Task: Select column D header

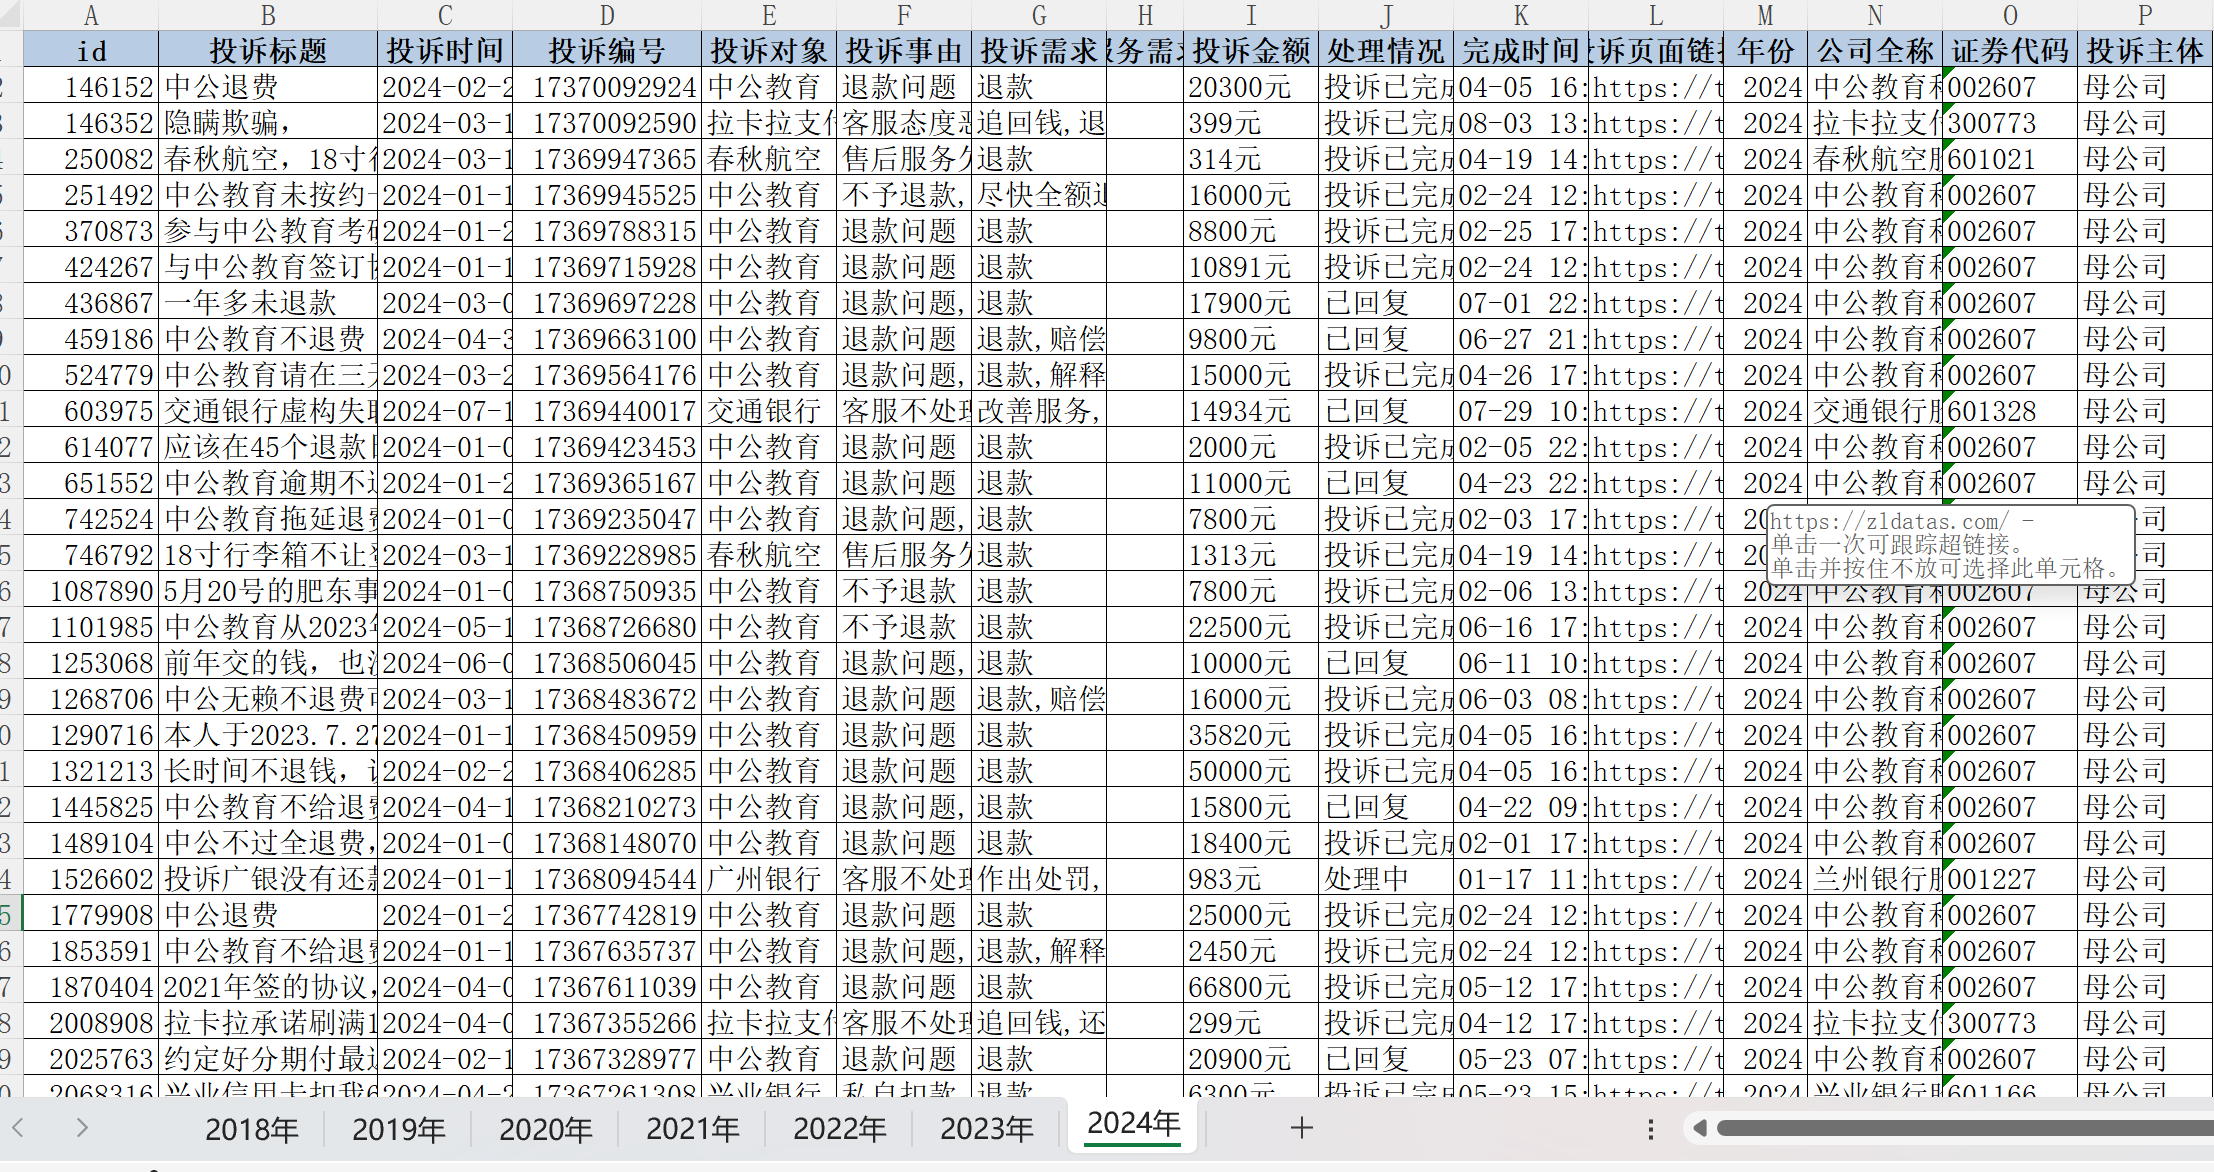Action: tap(606, 15)
